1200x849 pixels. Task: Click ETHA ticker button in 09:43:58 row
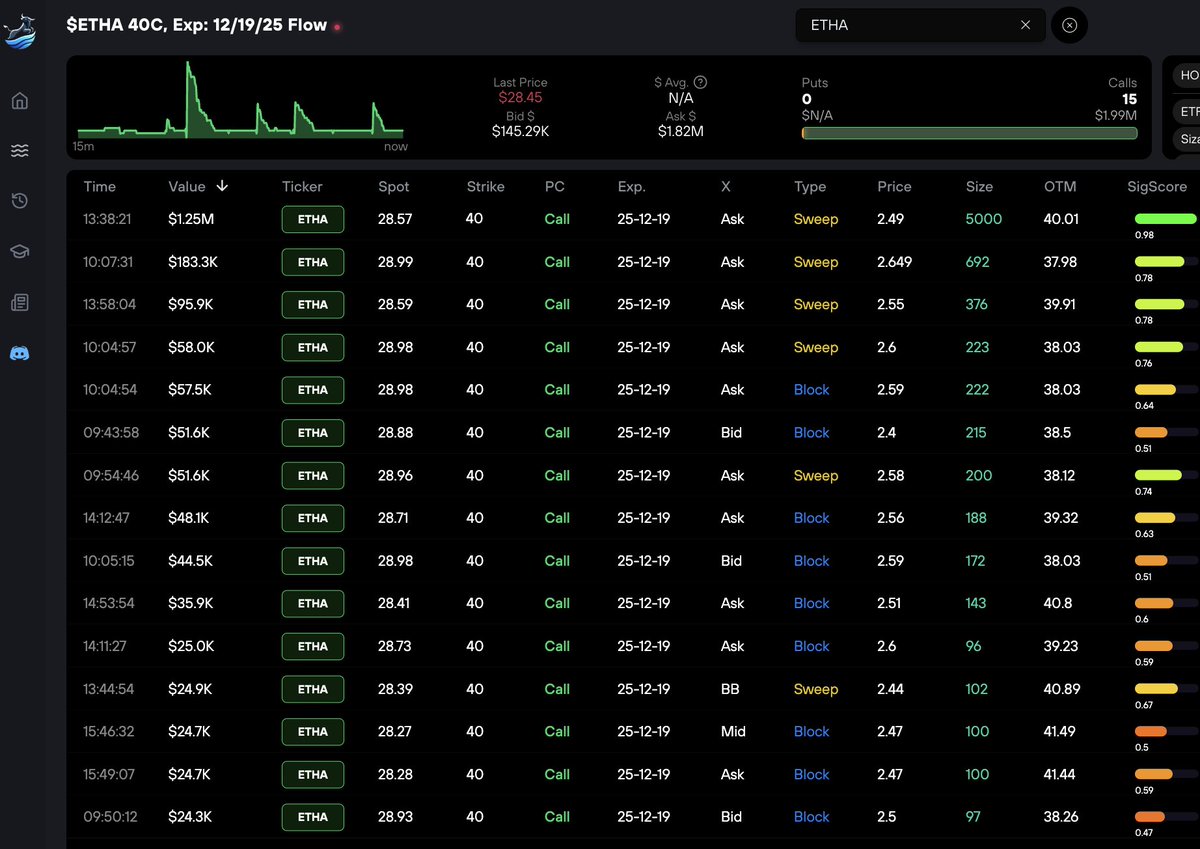click(313, 433)
